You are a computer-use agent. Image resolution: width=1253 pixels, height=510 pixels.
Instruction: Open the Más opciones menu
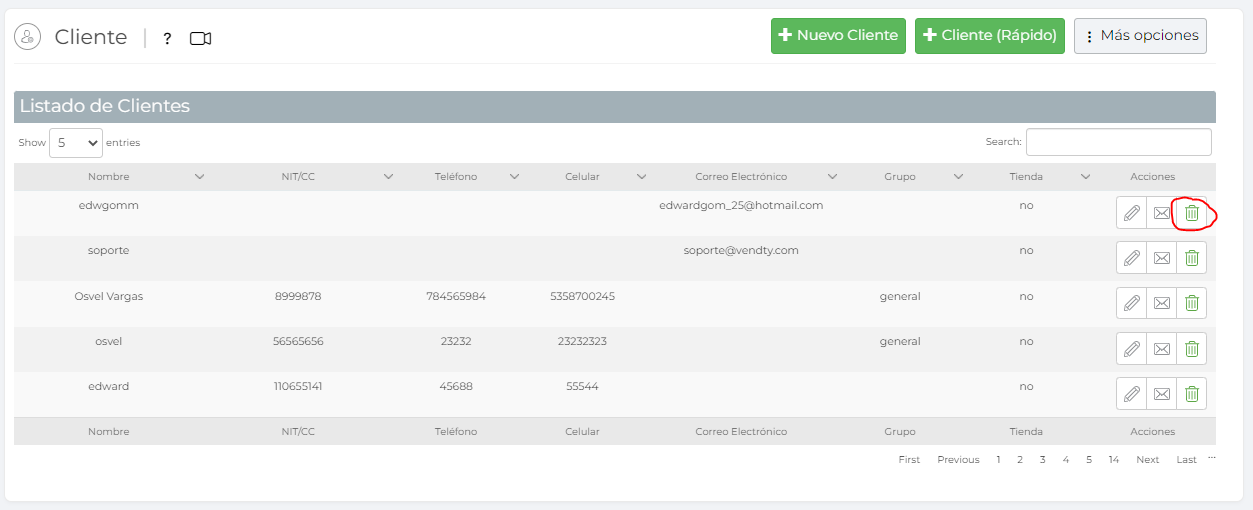point(1140,35)
